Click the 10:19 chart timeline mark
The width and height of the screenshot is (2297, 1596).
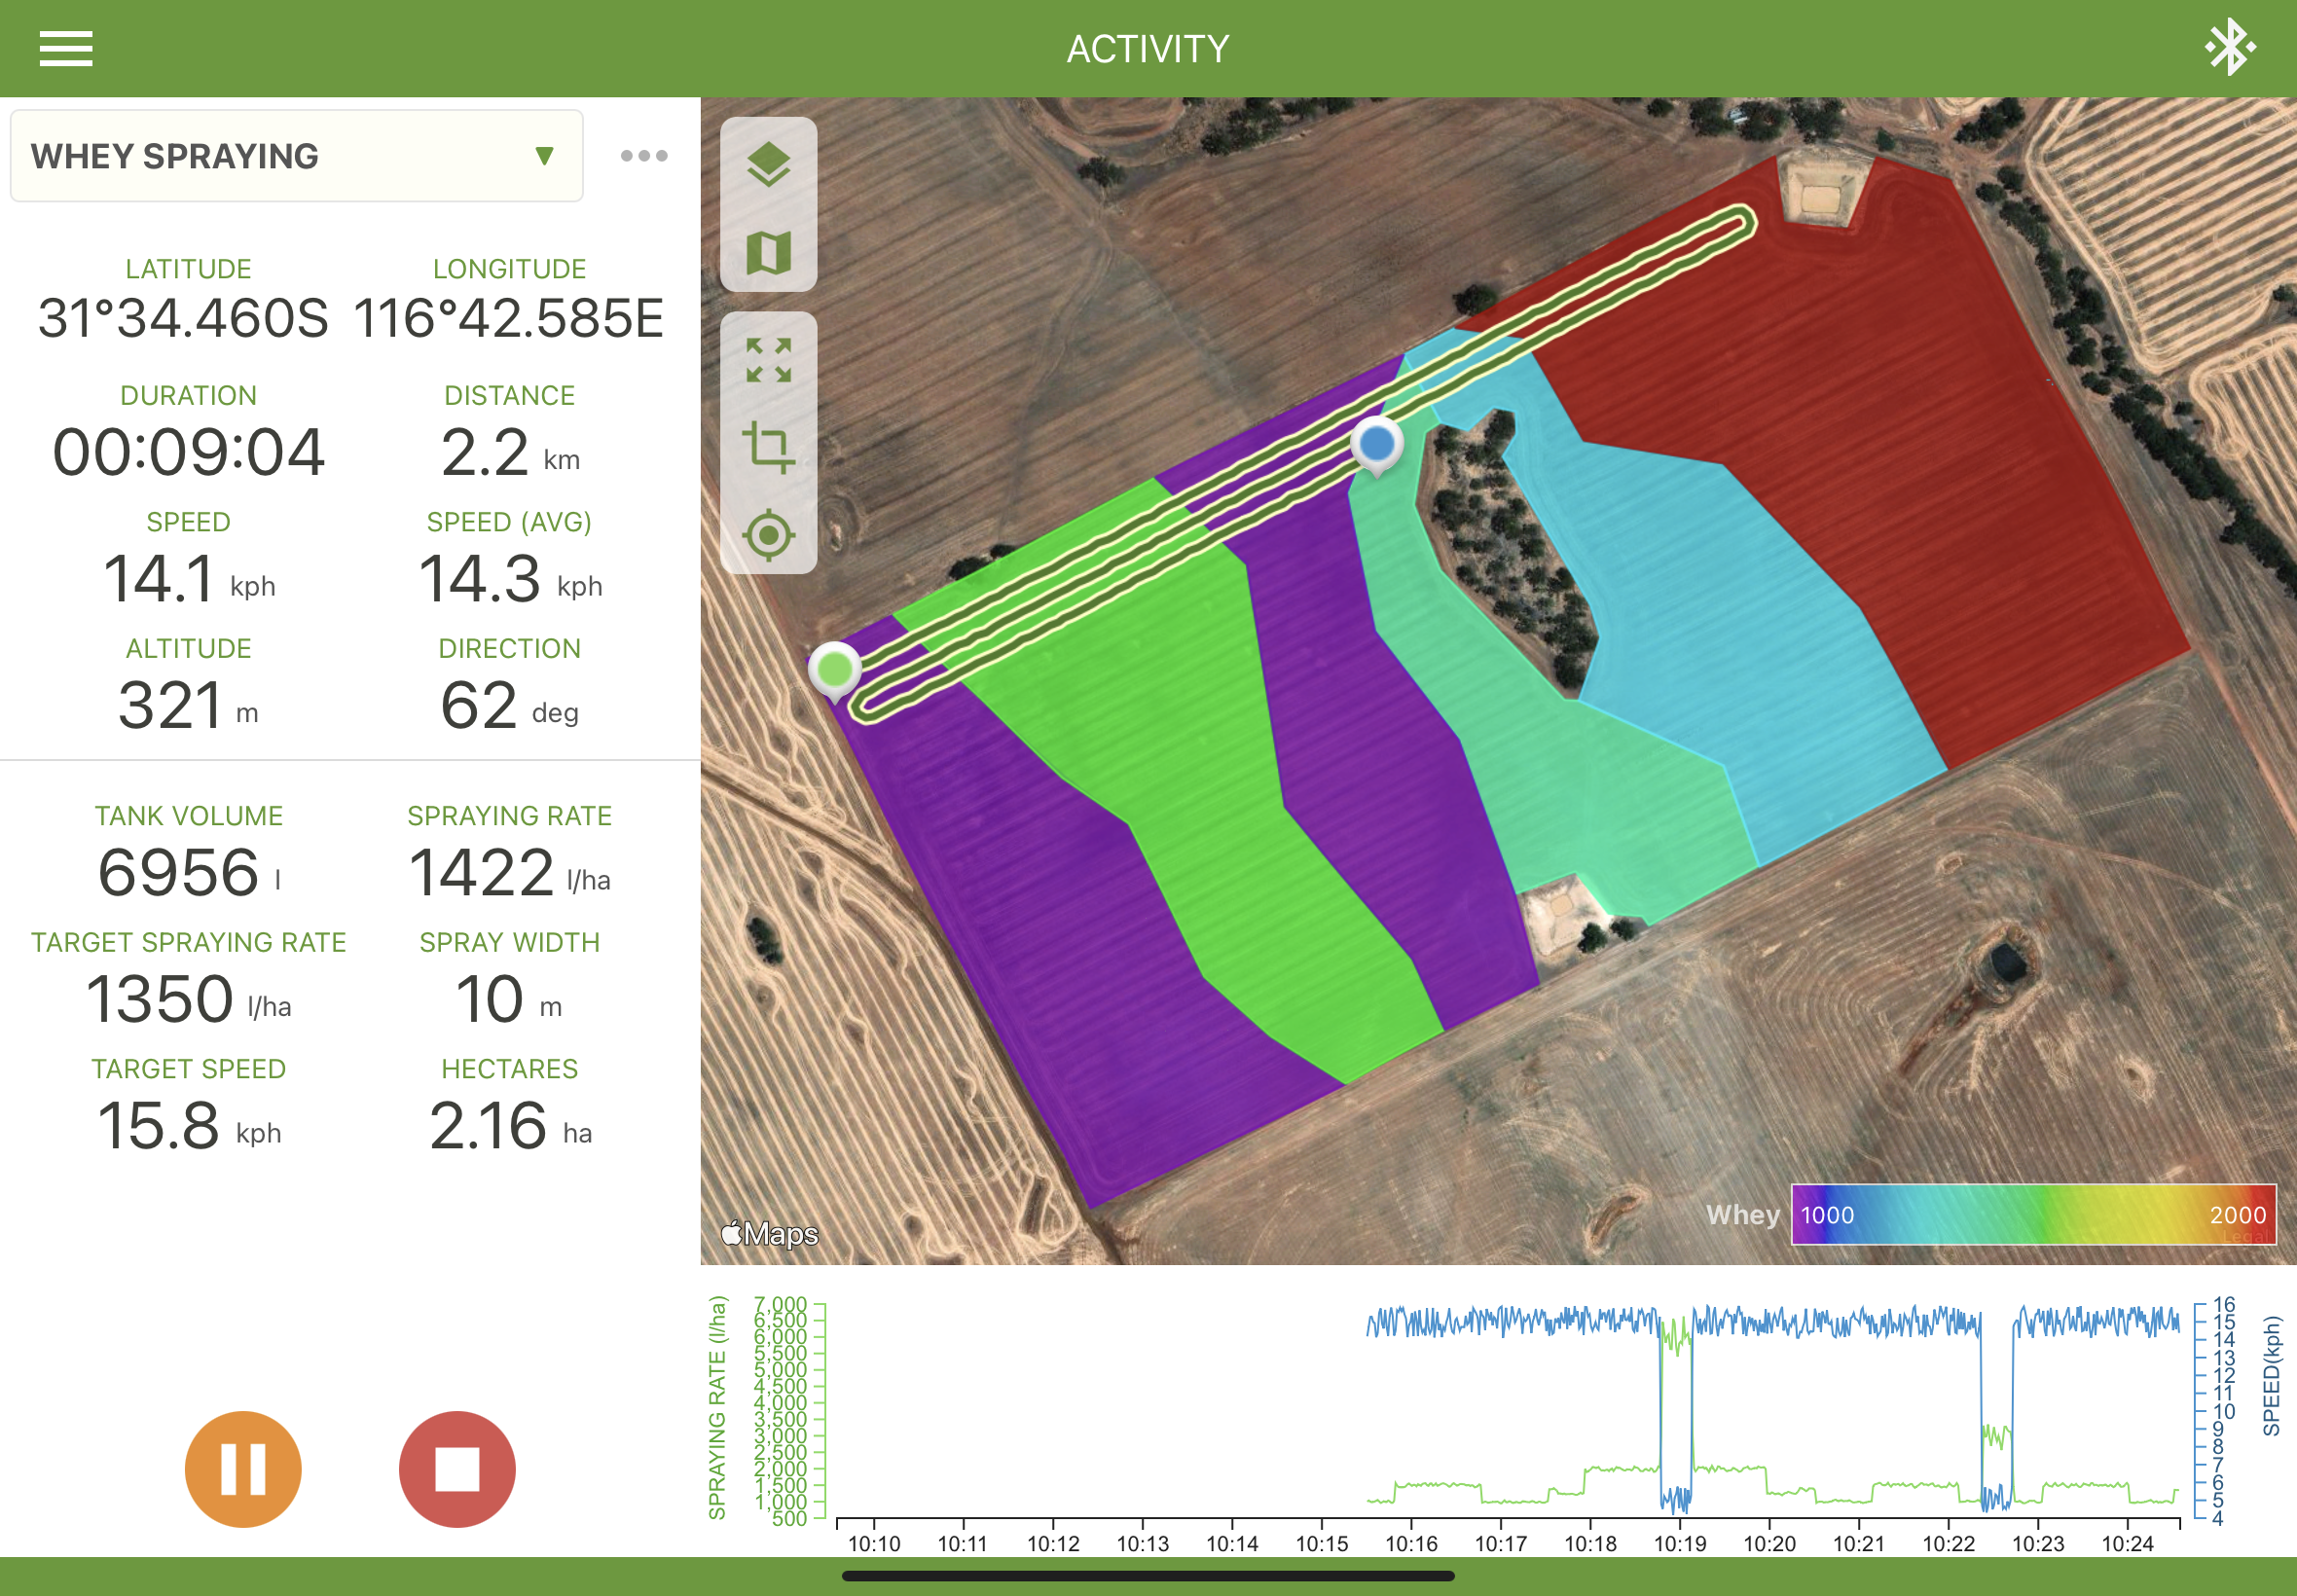[x=1679, y=1543]
